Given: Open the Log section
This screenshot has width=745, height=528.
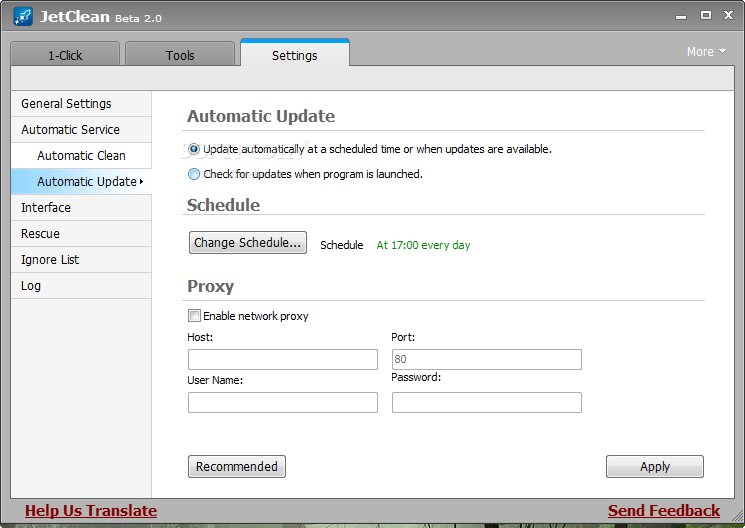Looking at the screenshot, I should [81, 286].
